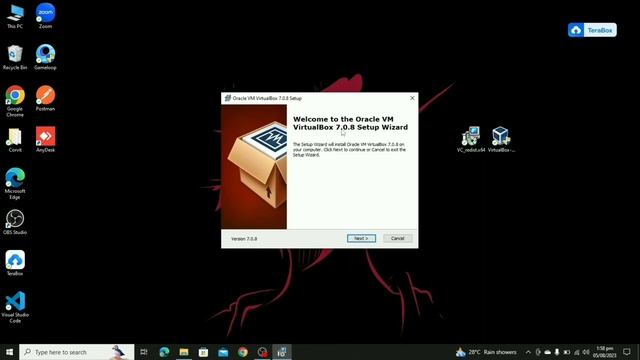Screen dimensions: 640x360
Task: Click the VirtualBox installer taskbar button
Action: click(282, 352)
